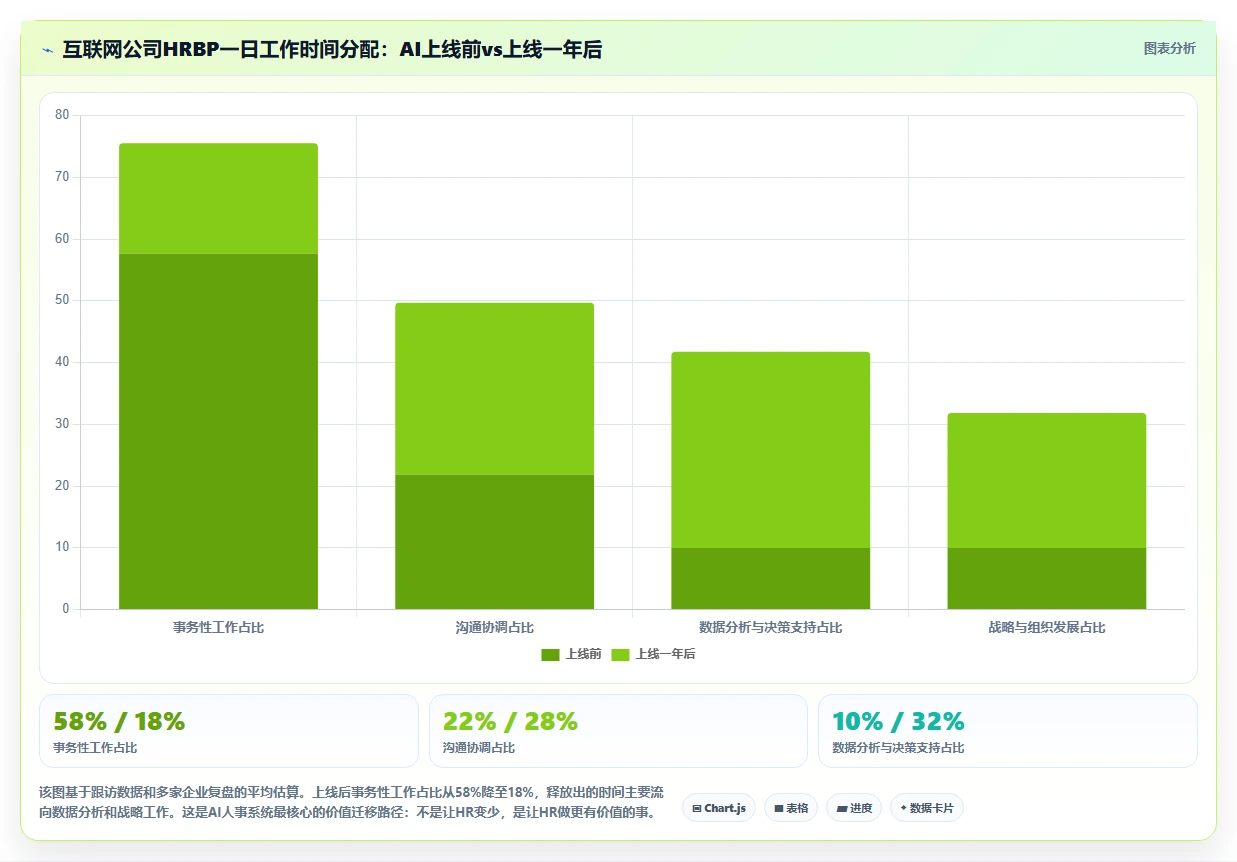Click the 战略与组织发展占比 x-axis label
This screenshot has width=1237, height=862.
pyautogui.click(x=1046, y=628)
